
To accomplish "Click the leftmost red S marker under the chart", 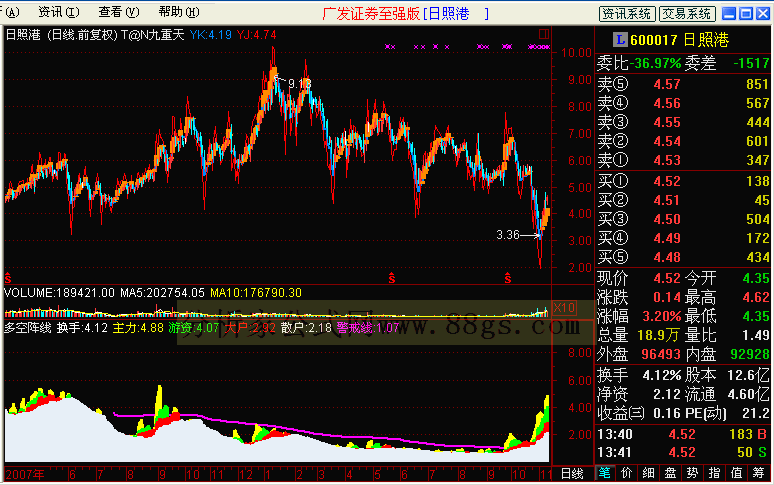I will tap(8, 278).
